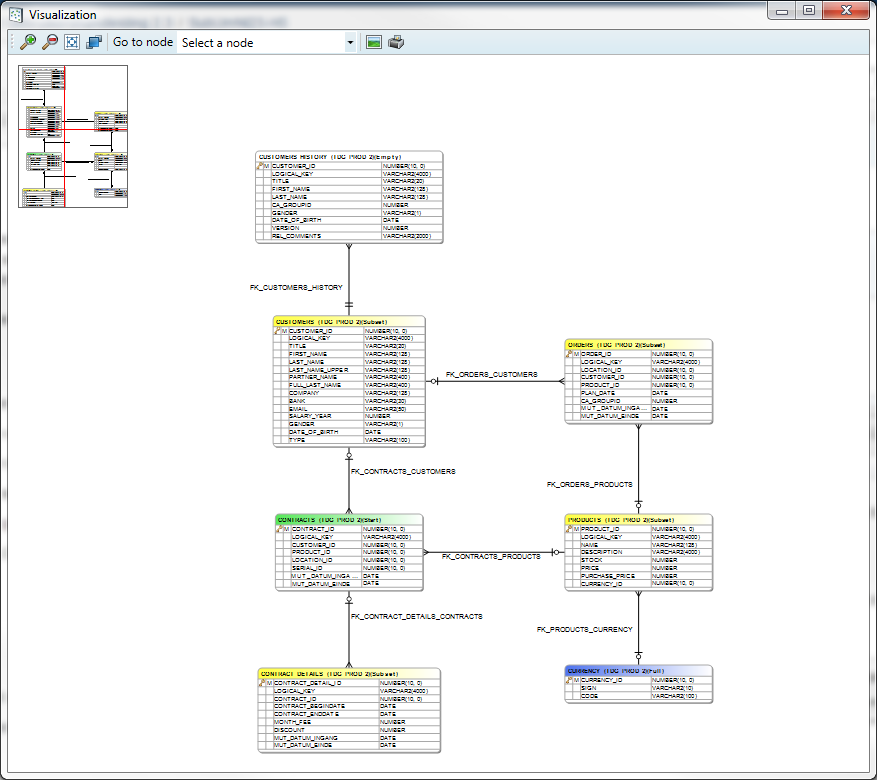The image size is (877, 780).
Task: Select the blue CURRENCY table header
Action: click(638, 670)
